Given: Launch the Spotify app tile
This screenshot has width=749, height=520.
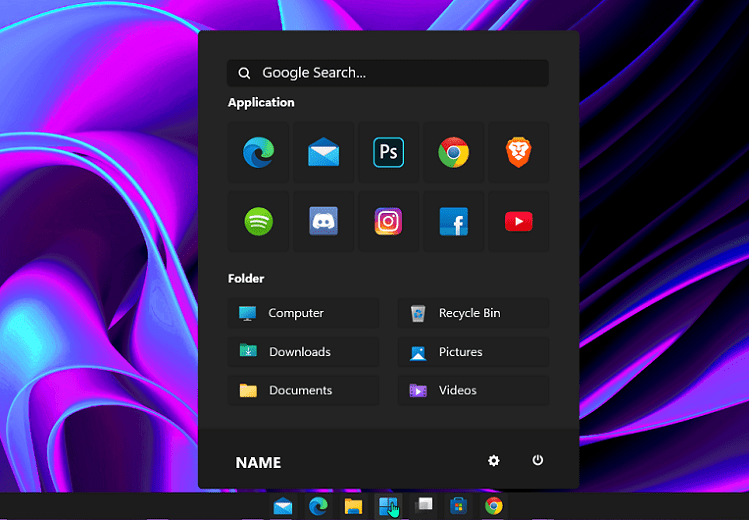Looking at the screenshot, I should click(x=258, y=221).
